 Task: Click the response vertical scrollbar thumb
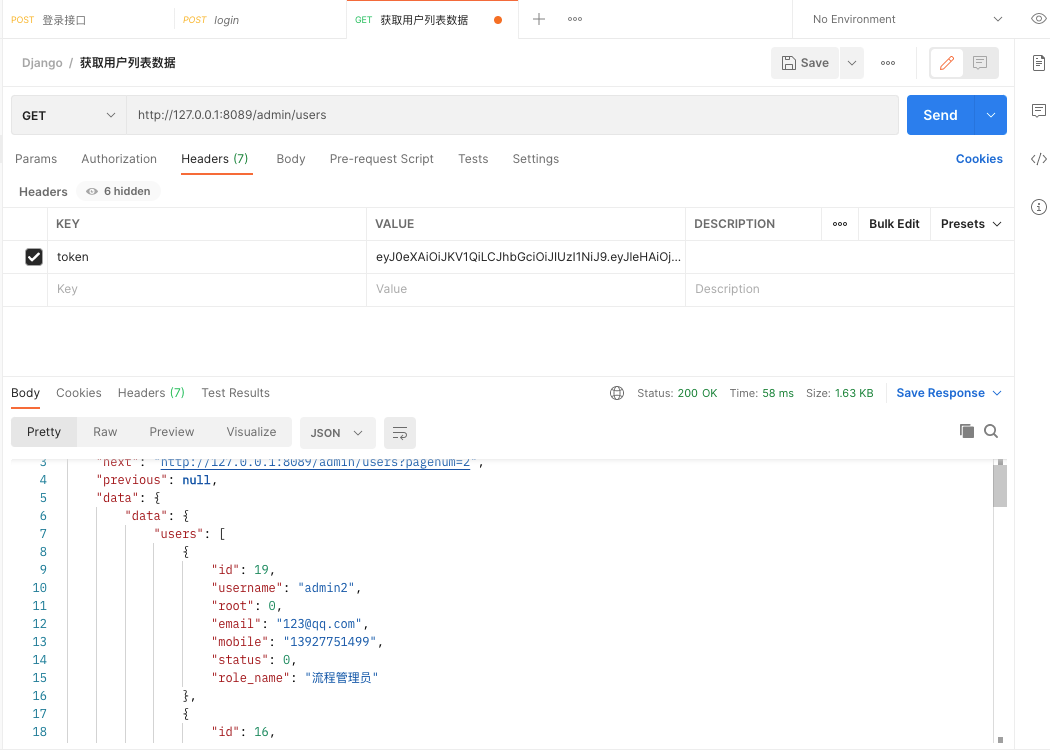point(1000,485)
